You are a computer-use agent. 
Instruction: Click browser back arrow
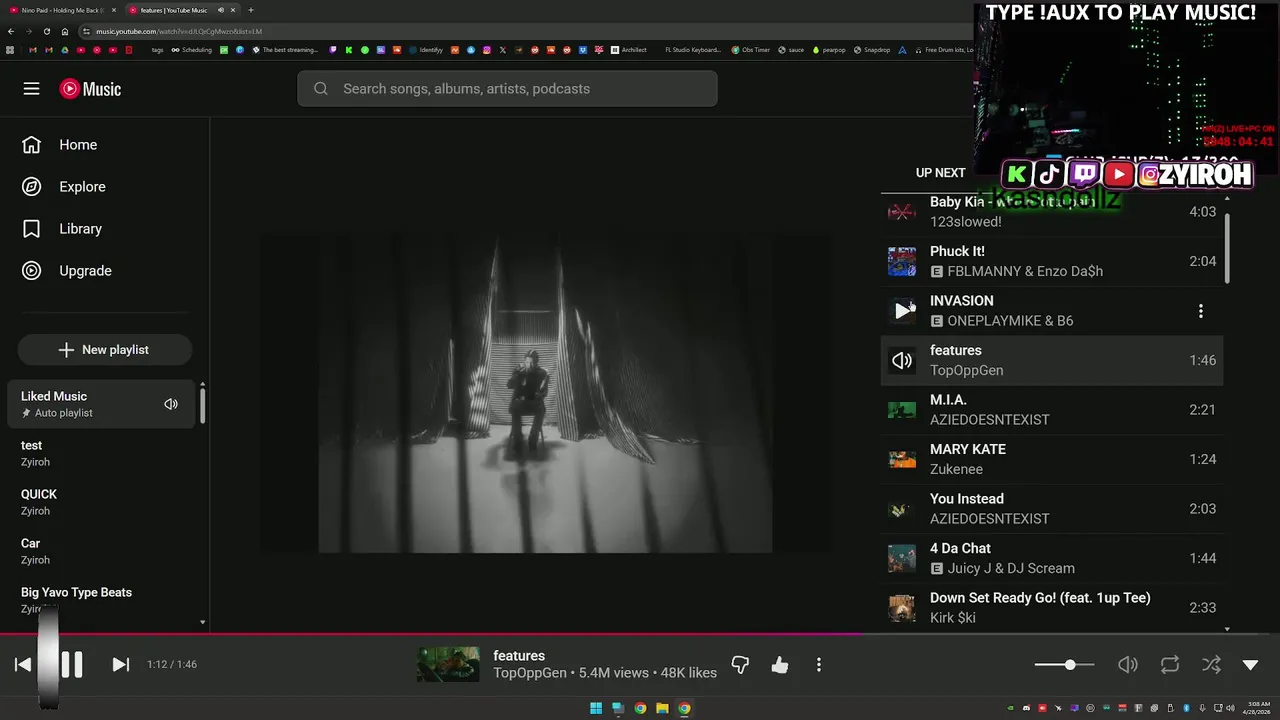(13, 31)
